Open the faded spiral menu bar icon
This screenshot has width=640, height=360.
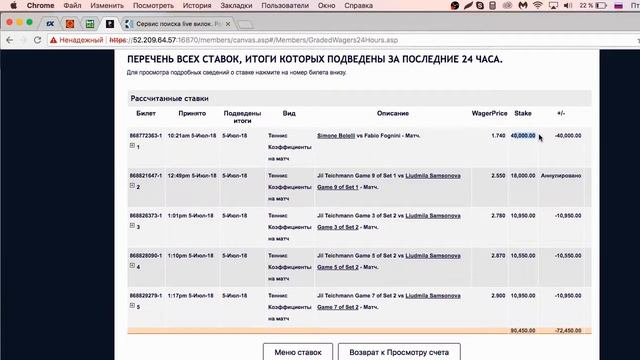507,5
